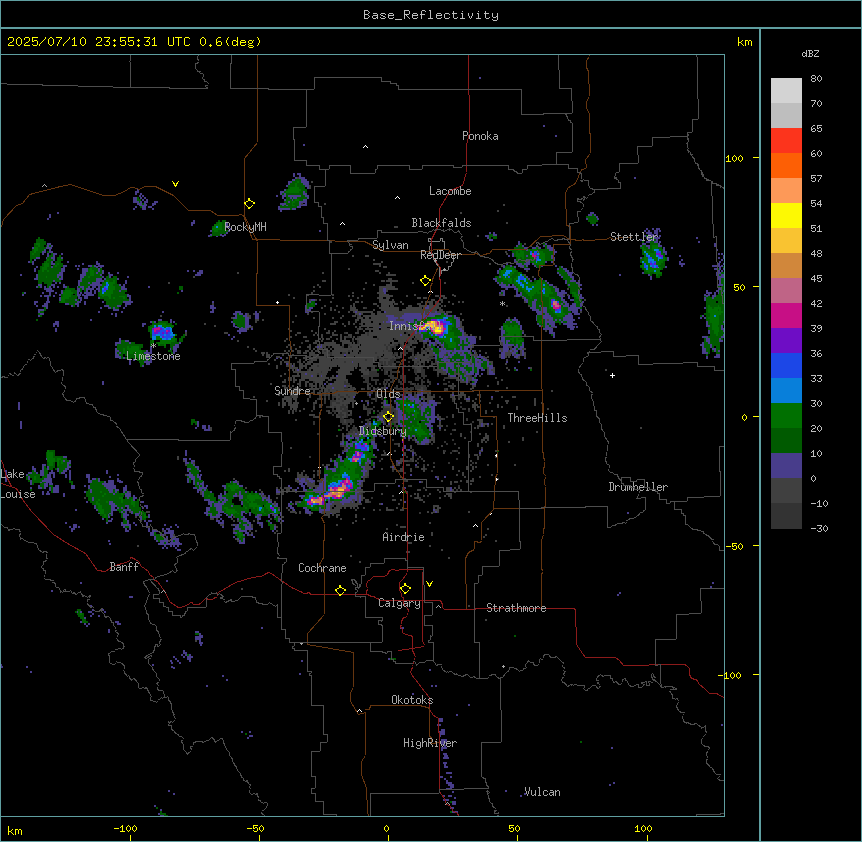The image size is (862, 842).
Task: Click the yellow diamond marker beside RockyMH
Action: (x=249, y=204)
